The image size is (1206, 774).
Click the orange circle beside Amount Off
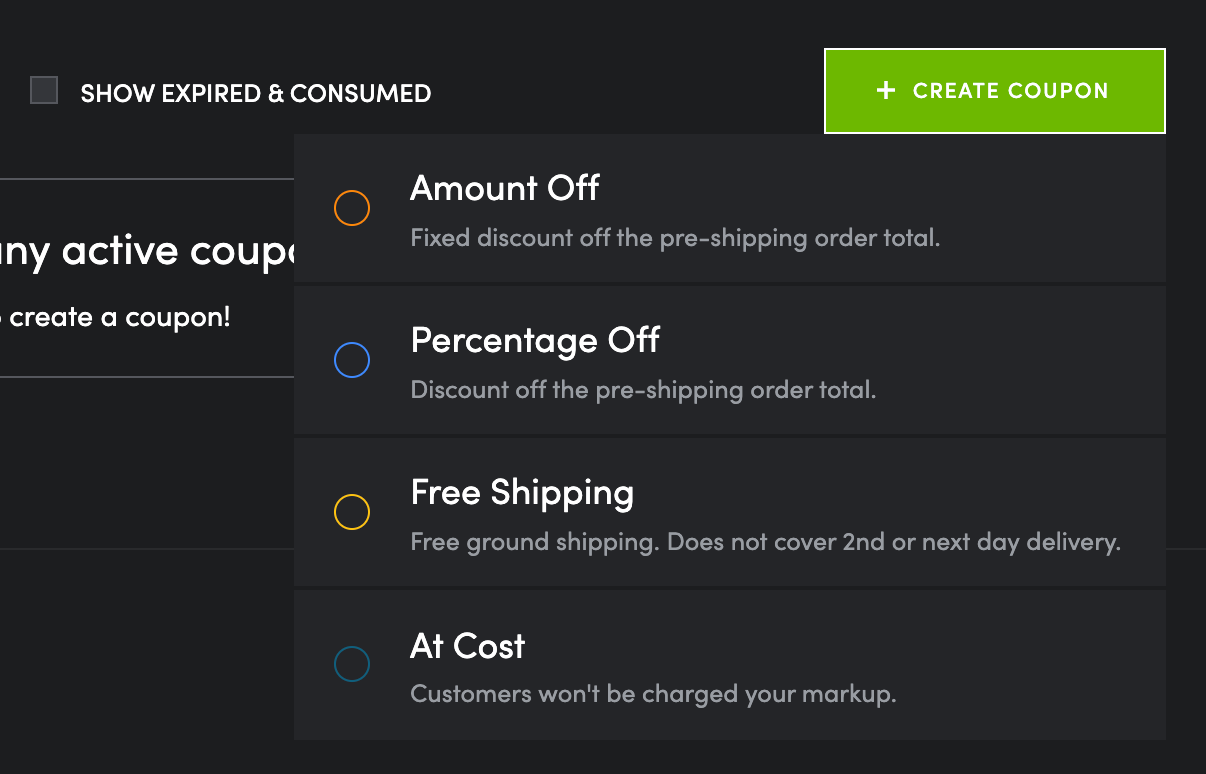tap(352, 208)
